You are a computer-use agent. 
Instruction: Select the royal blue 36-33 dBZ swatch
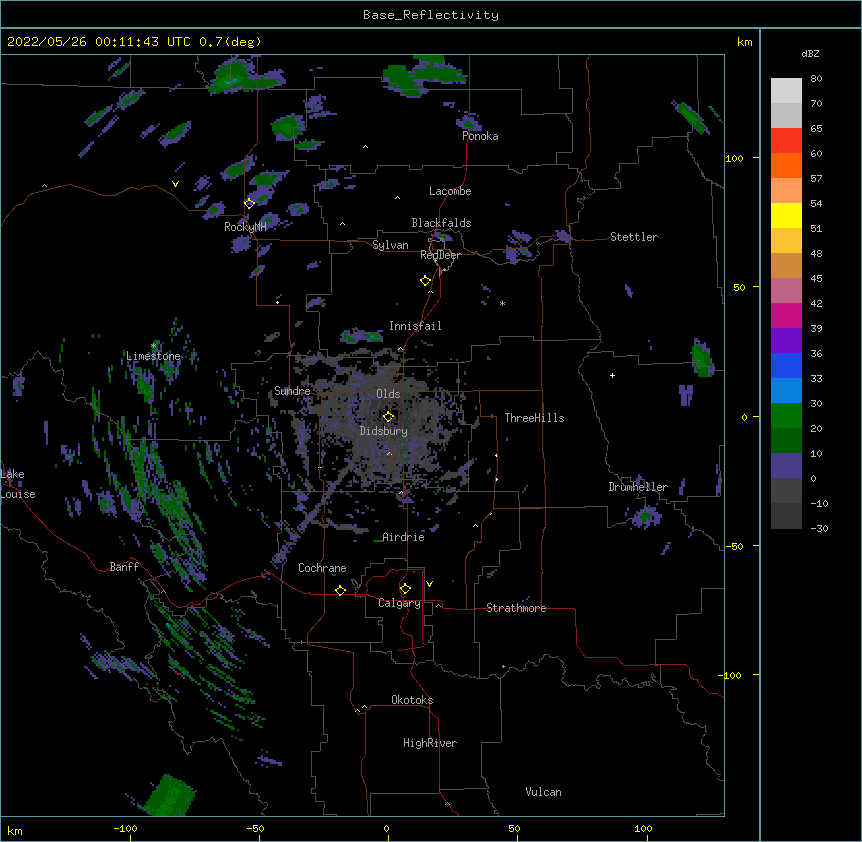point(786,365)
